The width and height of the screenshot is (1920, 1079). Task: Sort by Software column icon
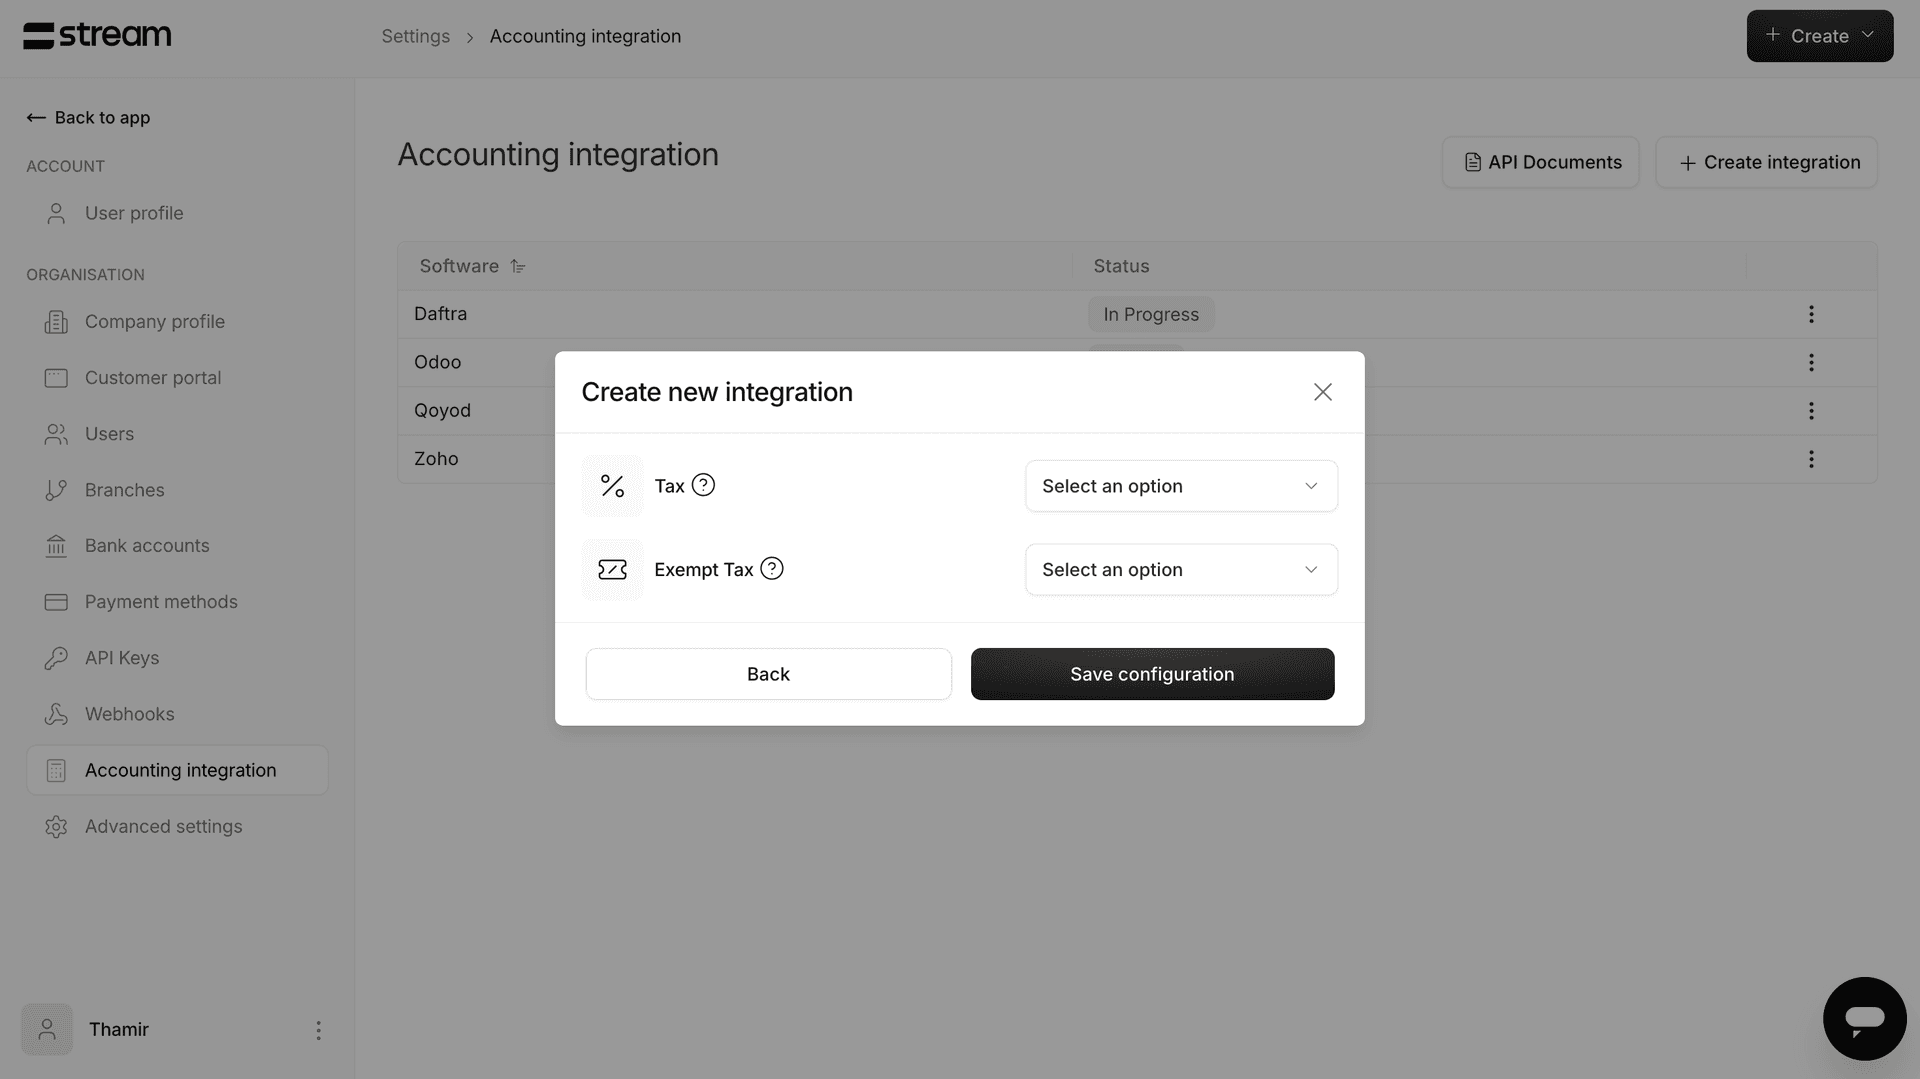(517, 266)
